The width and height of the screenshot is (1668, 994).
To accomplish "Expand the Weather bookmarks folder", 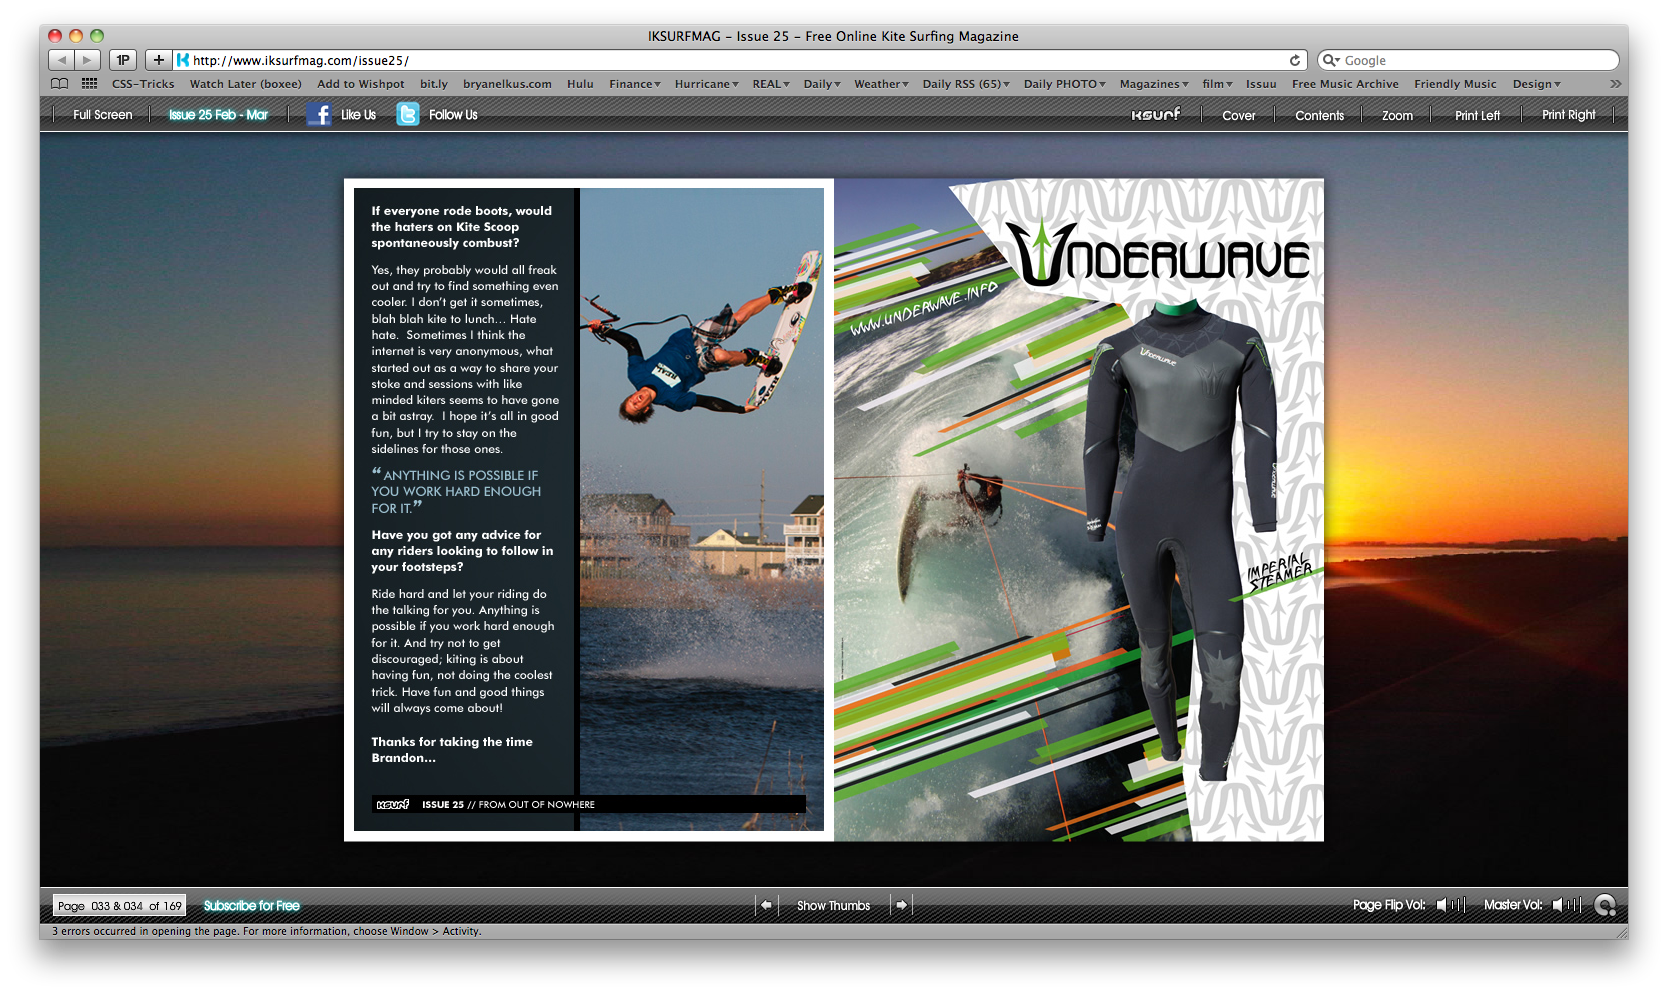I will click(x=881, y=84).
